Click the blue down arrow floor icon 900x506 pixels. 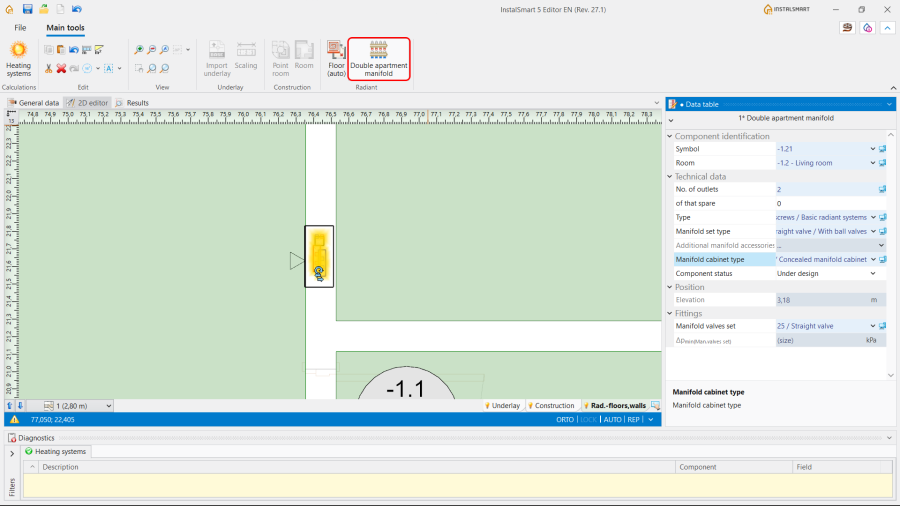(20, 406)
